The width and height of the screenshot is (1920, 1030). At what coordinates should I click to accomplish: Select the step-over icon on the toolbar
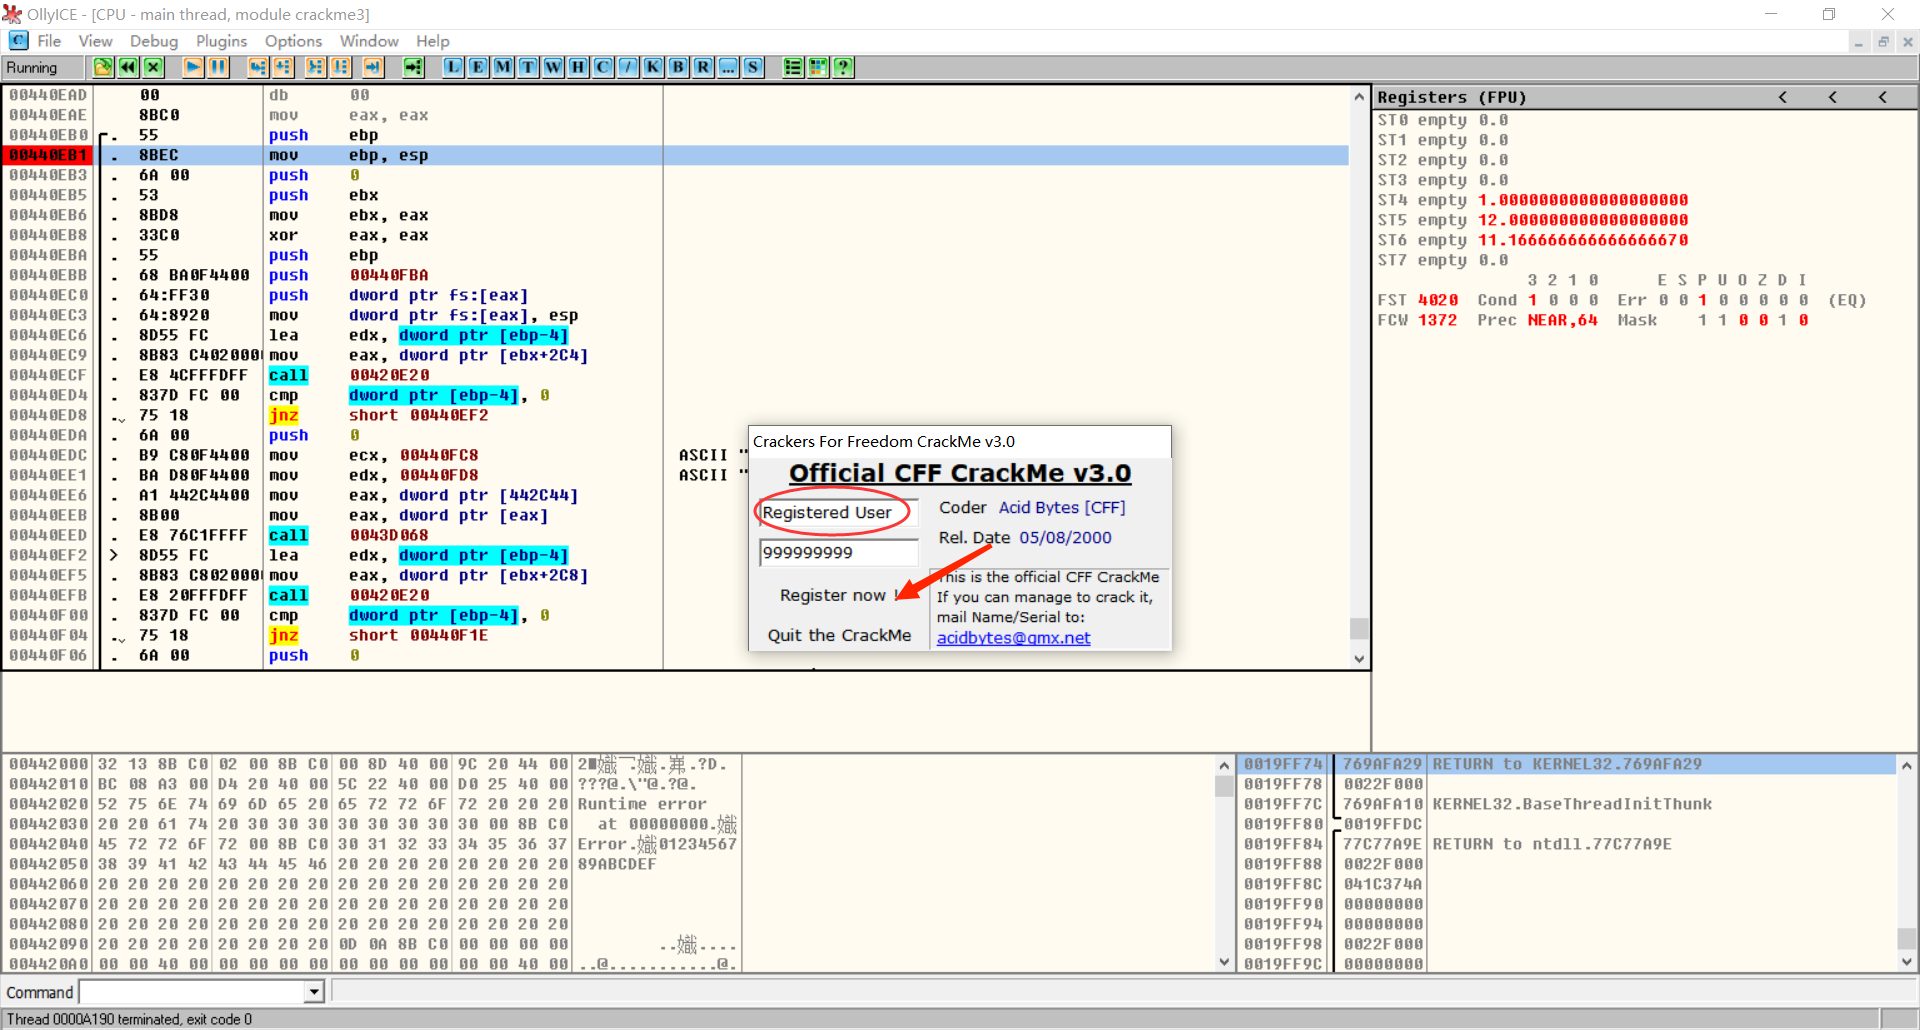pos(283,67)
